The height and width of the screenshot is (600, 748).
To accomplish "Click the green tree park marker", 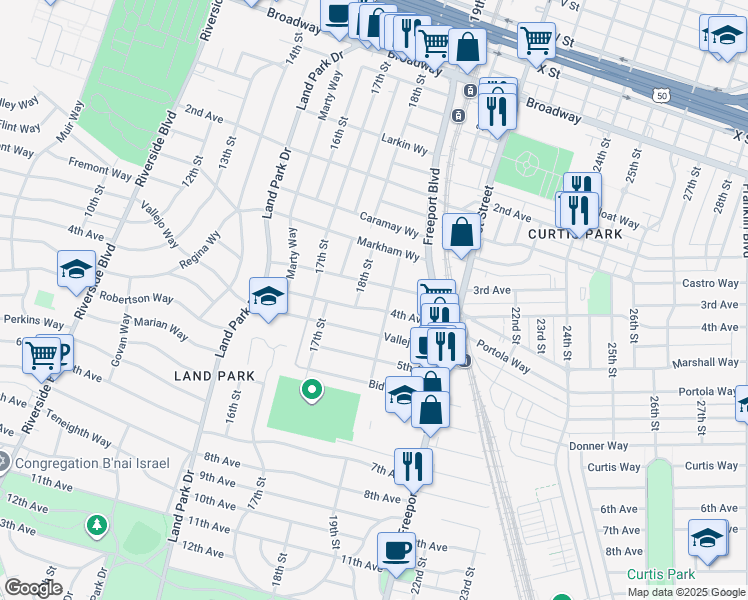I will [x=96, y=525].
